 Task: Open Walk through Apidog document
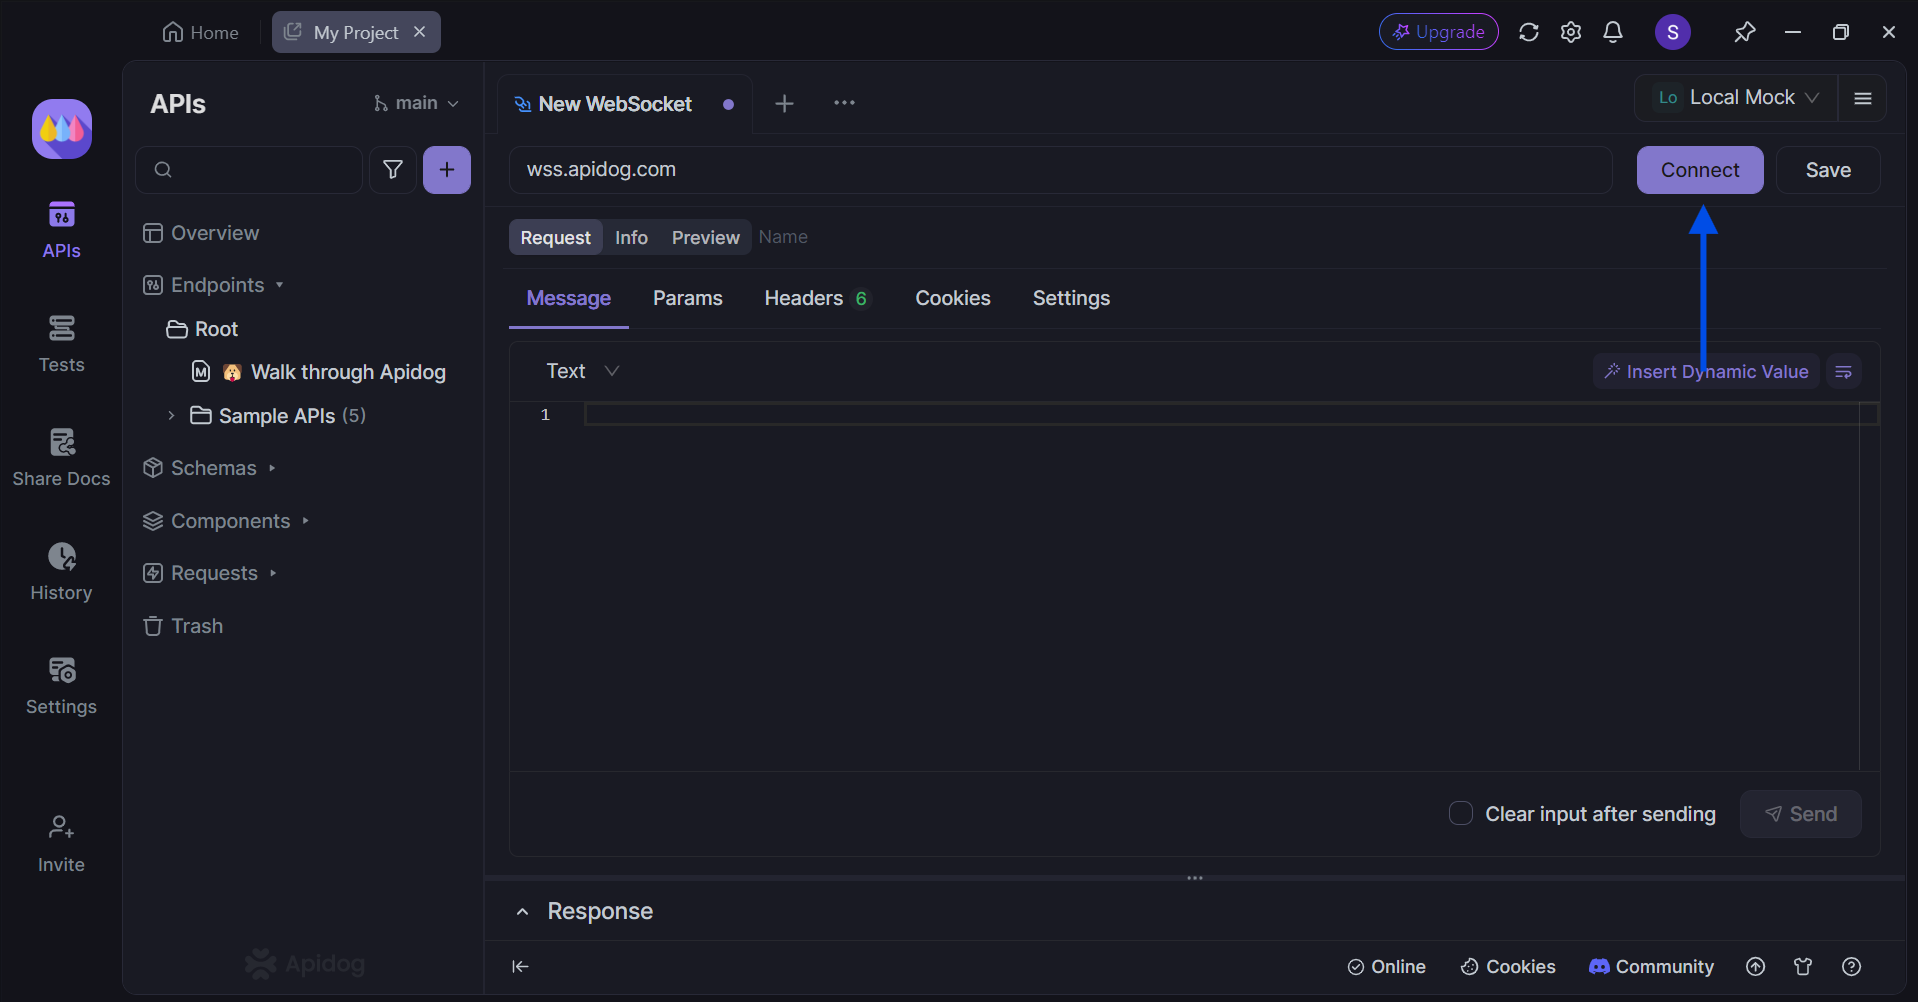point(319,372)
